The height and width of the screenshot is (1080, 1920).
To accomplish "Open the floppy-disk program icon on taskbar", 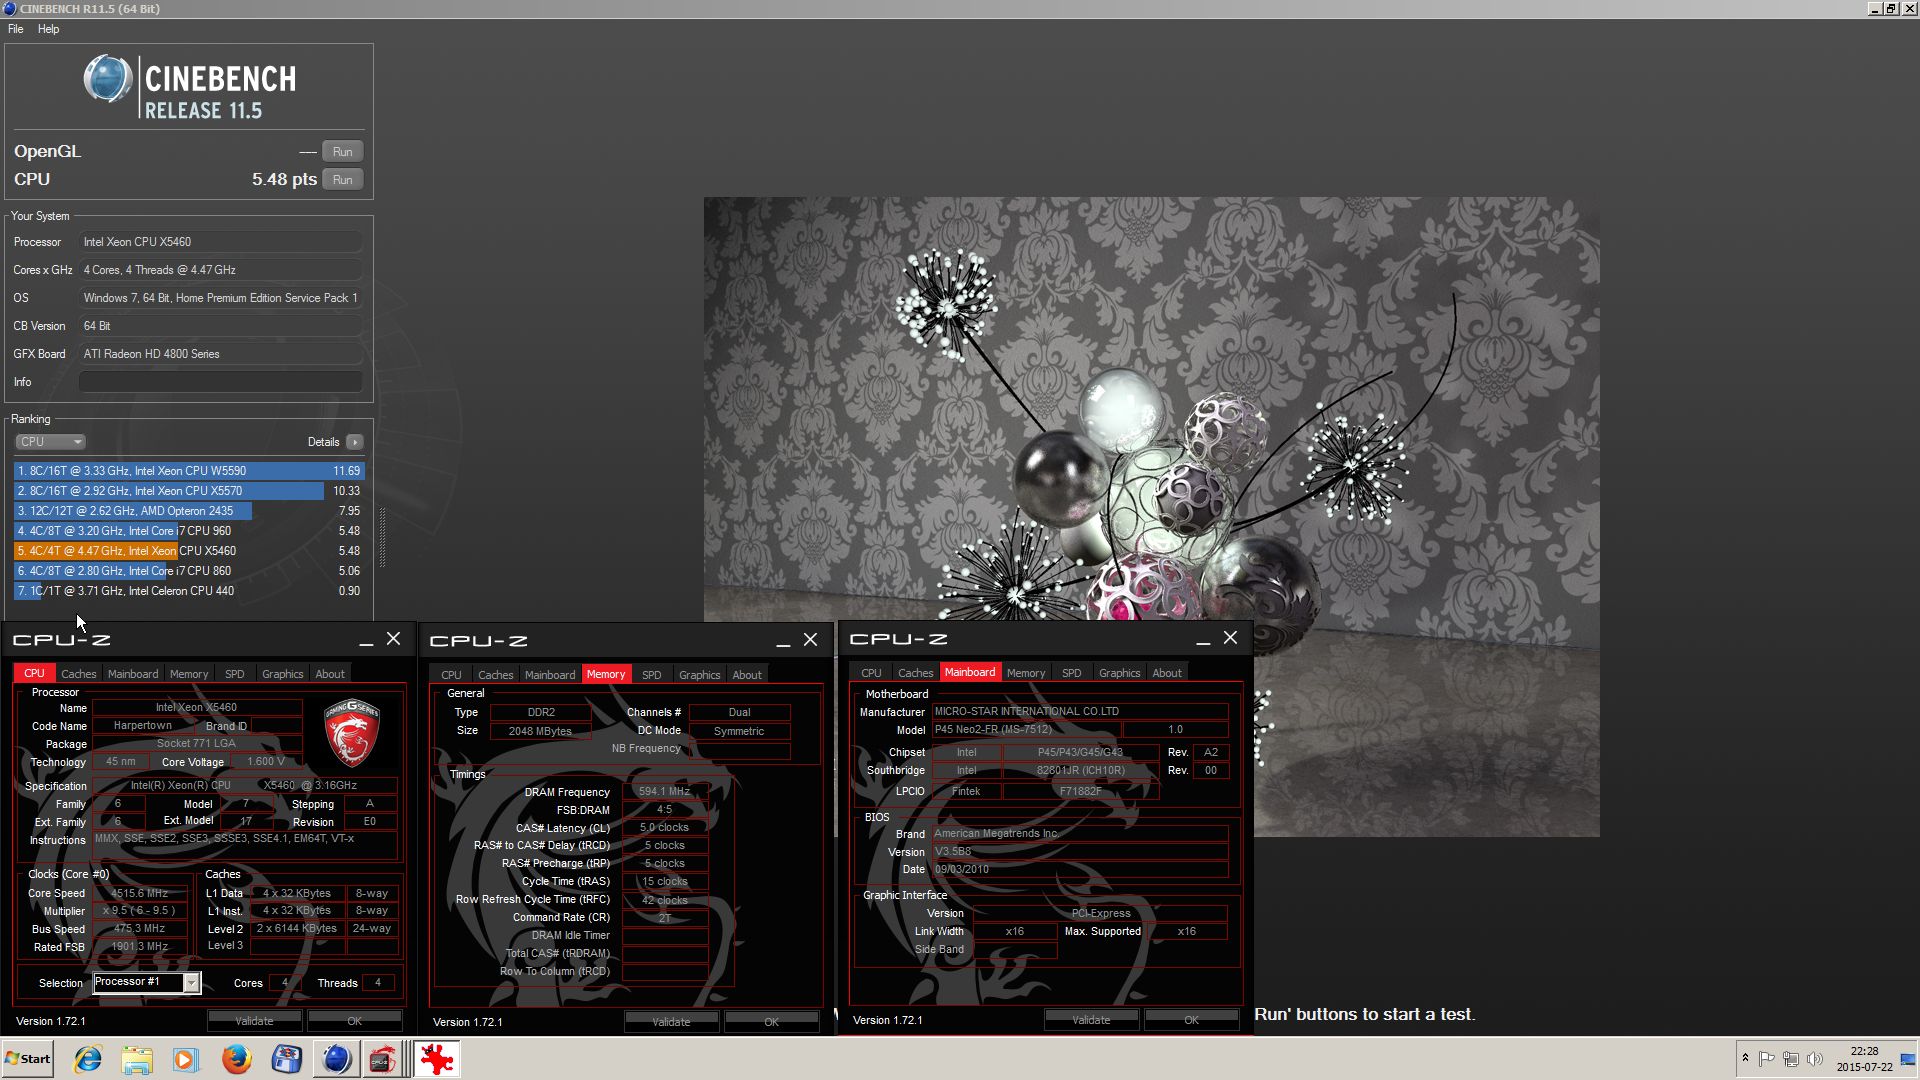I will (287, 1059).
